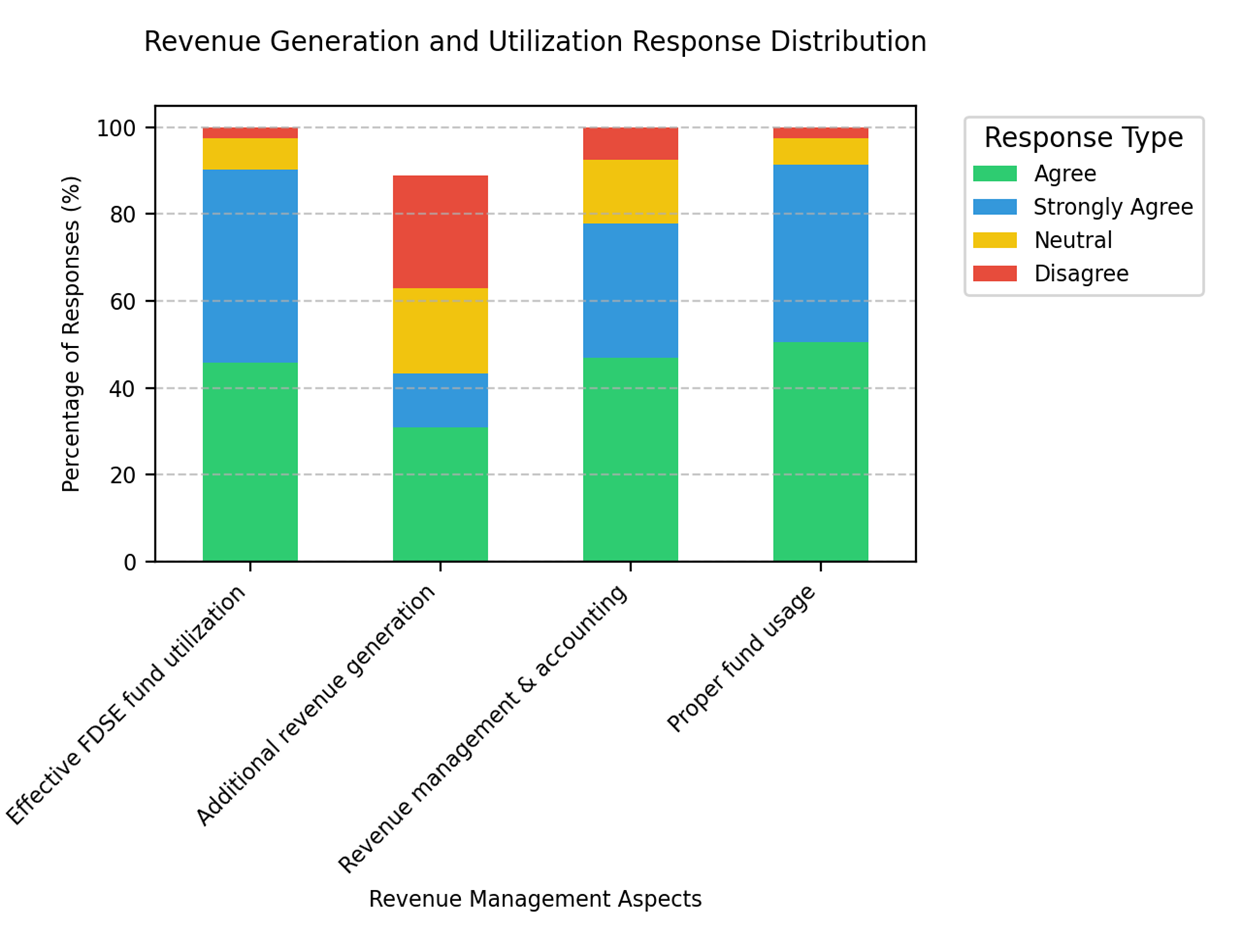Select the red segment of Revenue management & accounting
This screenshot has width=1242, height=941.
tap(630, 144)
